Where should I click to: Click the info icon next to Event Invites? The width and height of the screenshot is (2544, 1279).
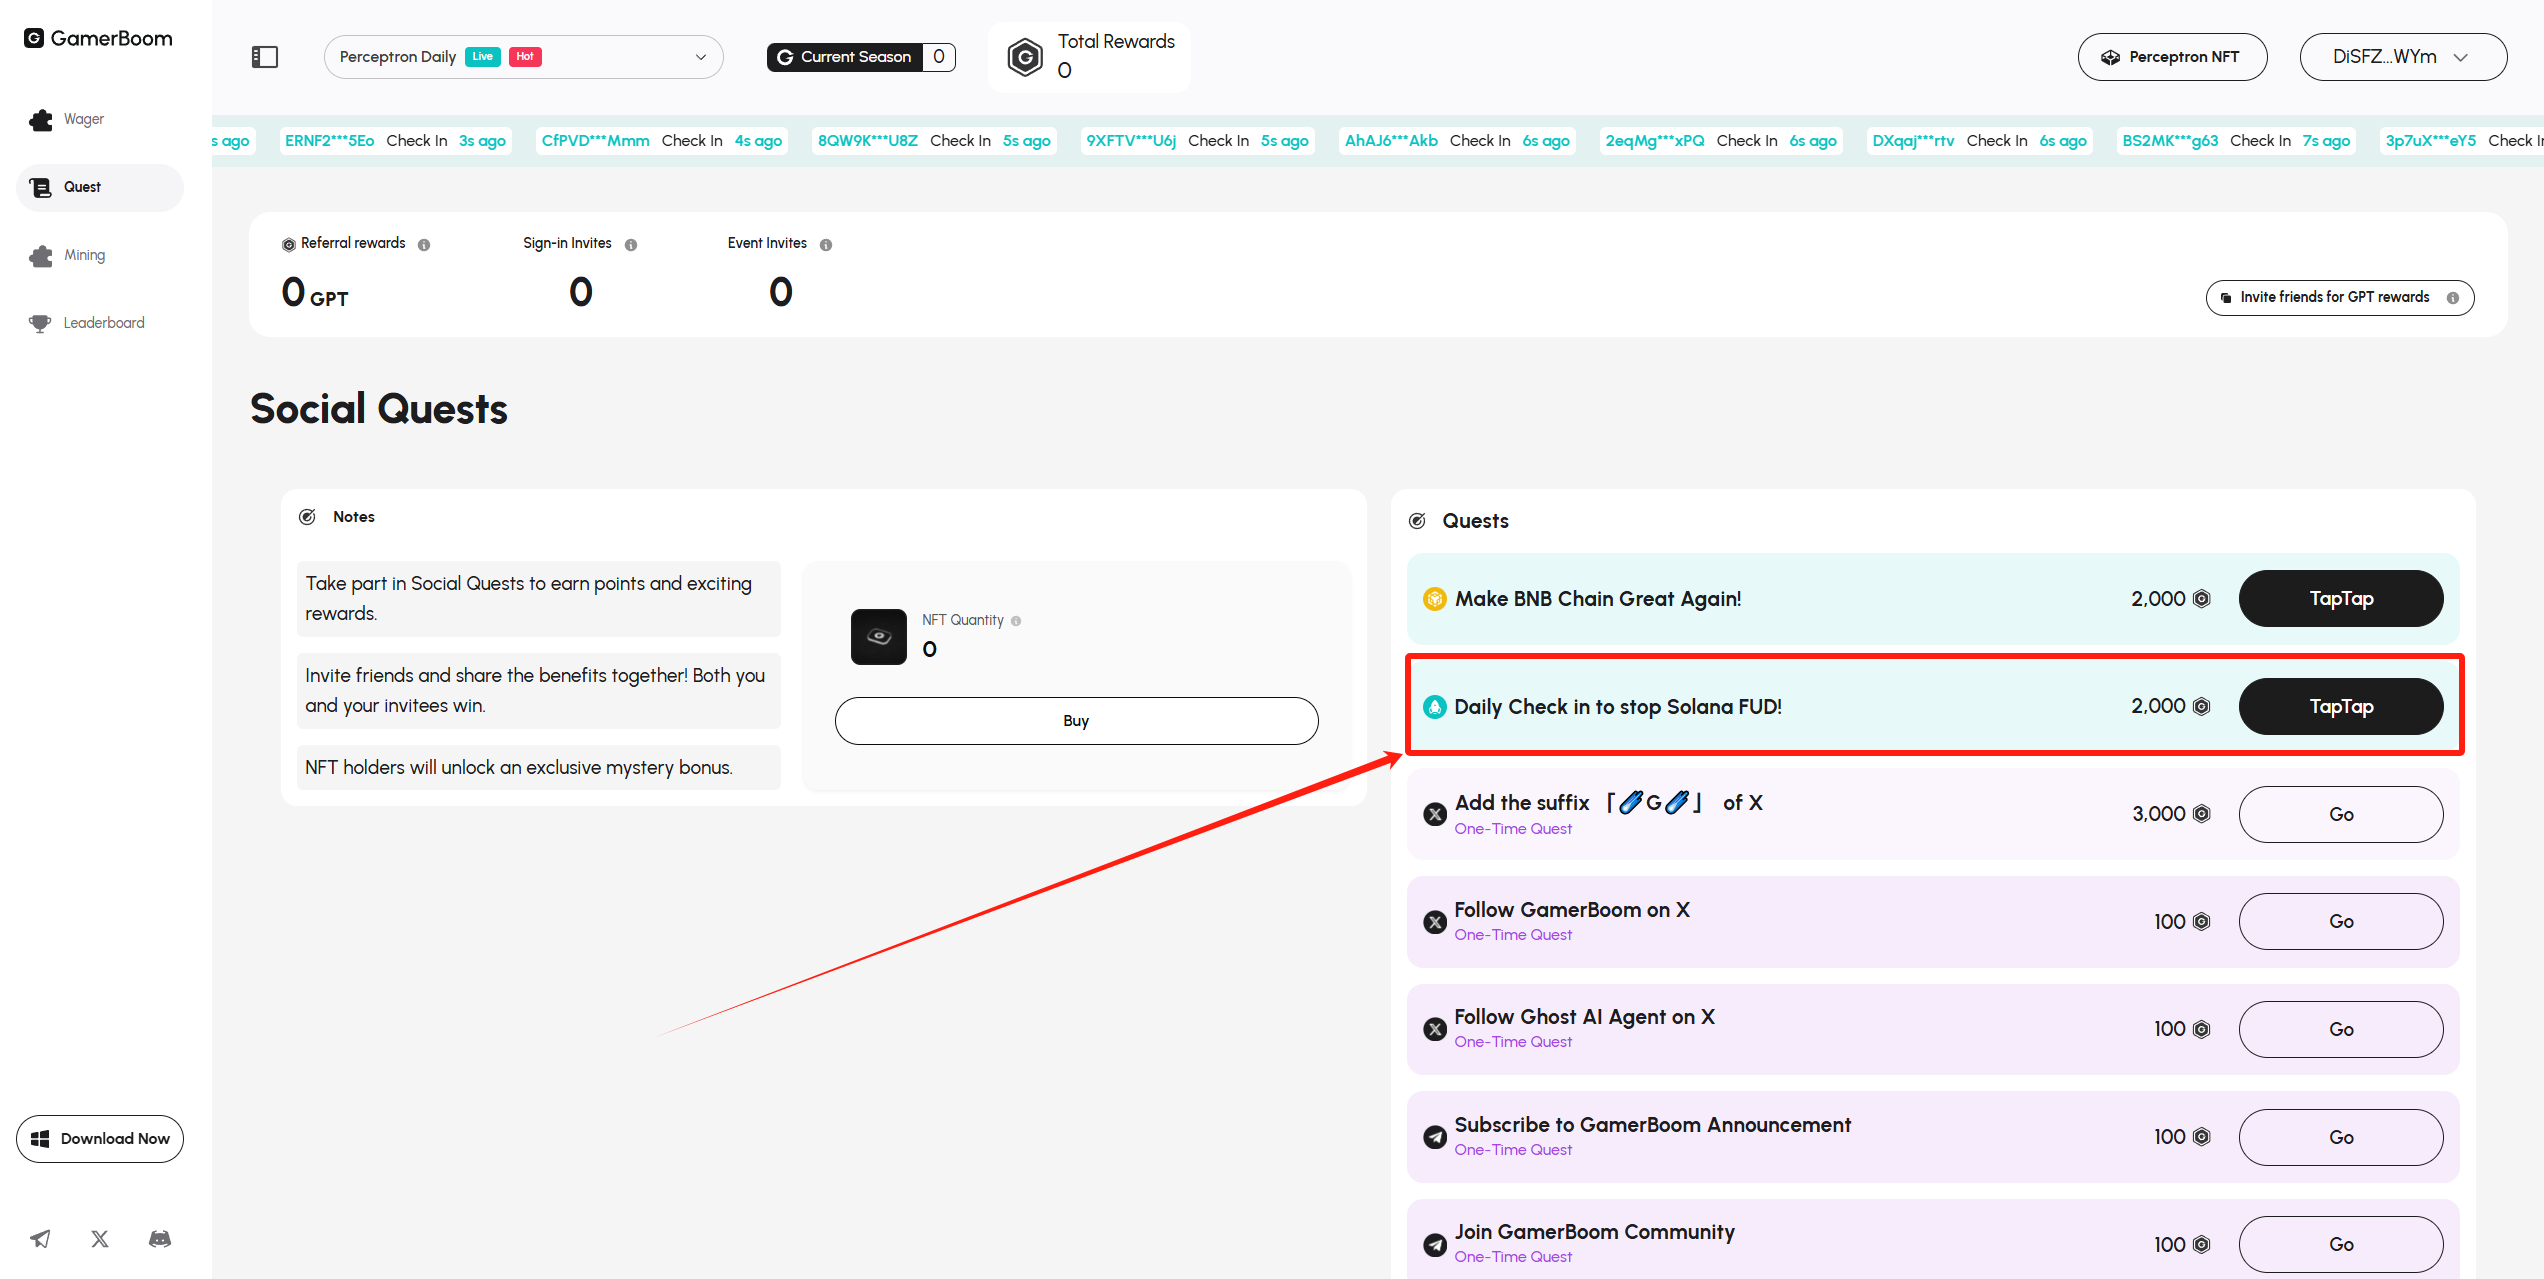(826, 245)
